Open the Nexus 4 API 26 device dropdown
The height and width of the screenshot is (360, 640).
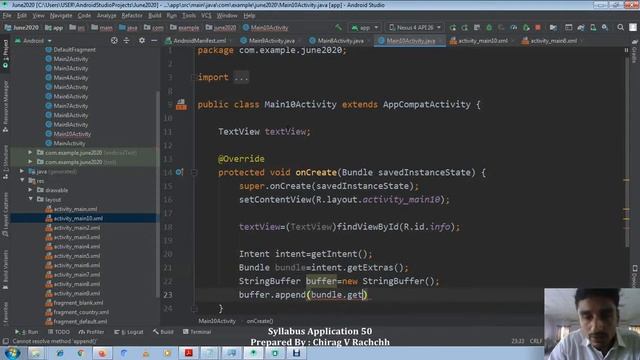415,28
